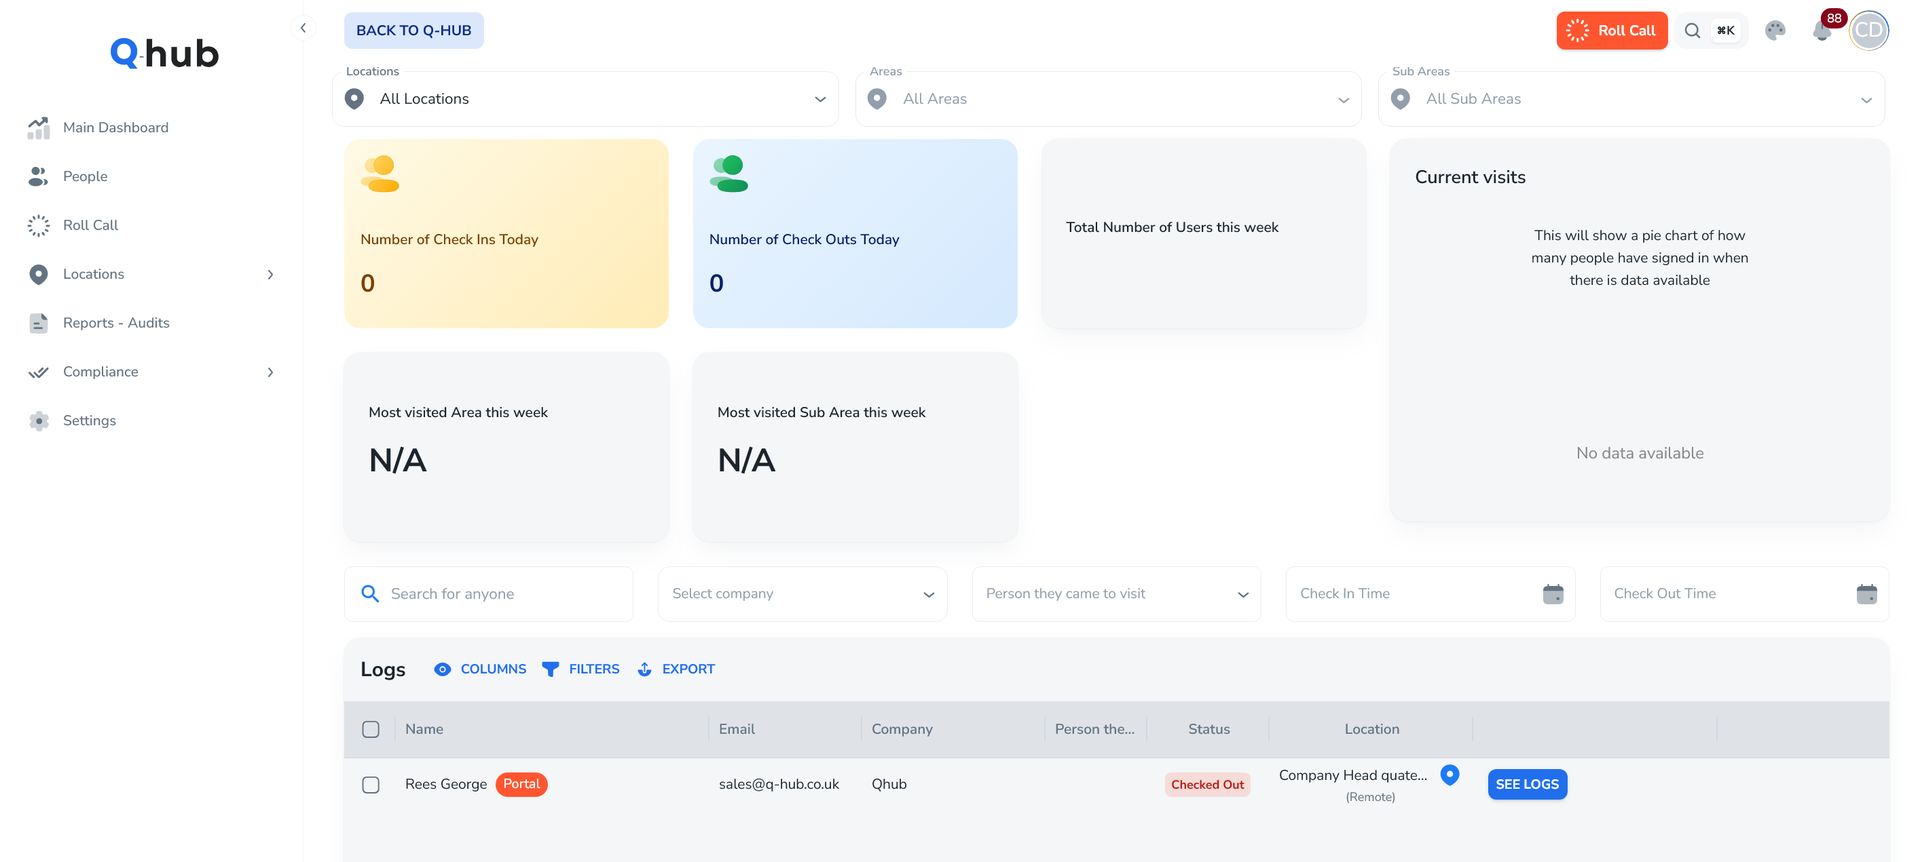Collapse the sidebar with the arrow toggle

[303, 28]
